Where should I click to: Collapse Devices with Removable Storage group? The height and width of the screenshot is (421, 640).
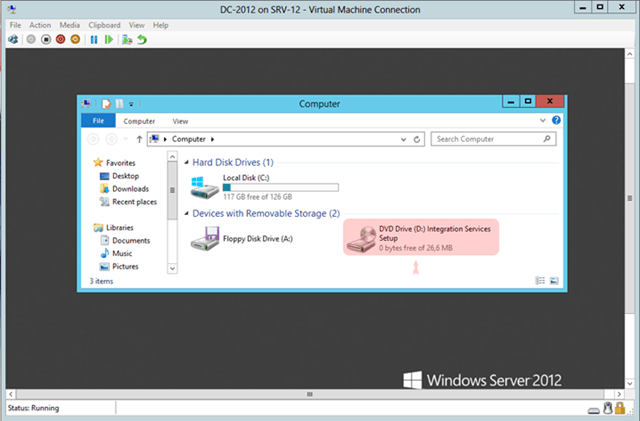click(x=187, y=214)
